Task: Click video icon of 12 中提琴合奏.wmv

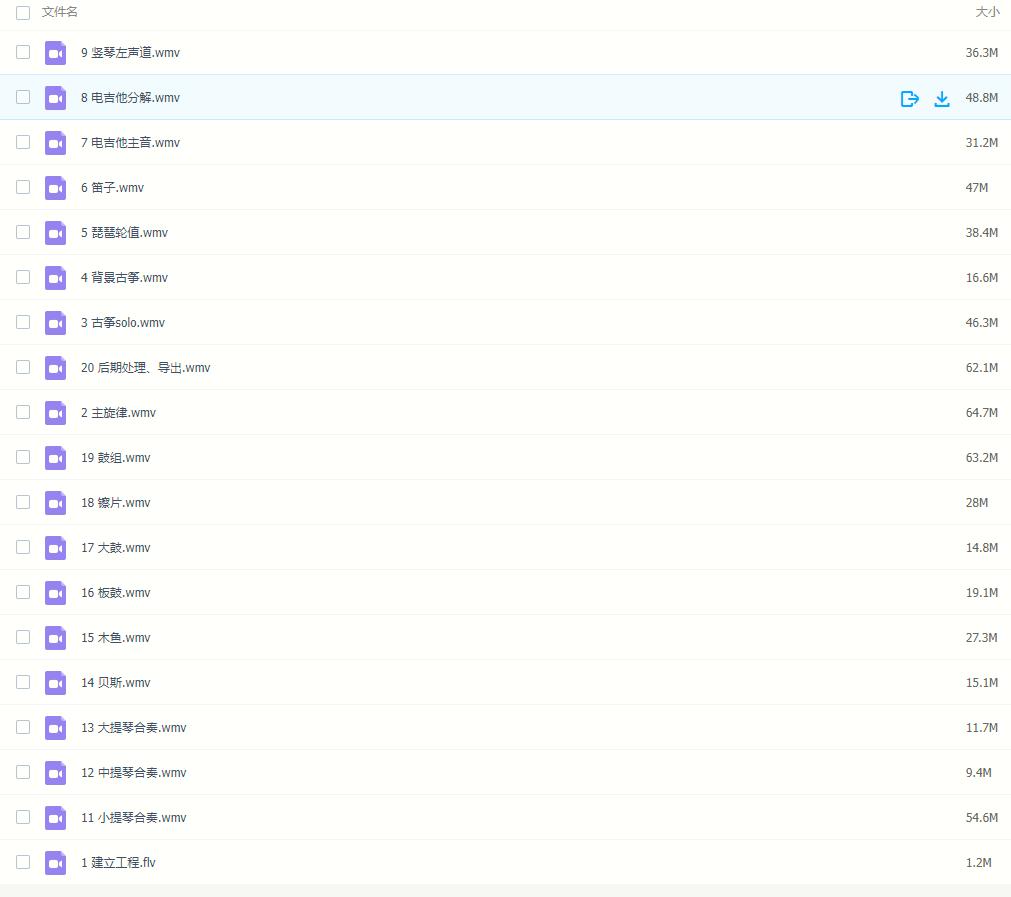Action: point(55,773)
